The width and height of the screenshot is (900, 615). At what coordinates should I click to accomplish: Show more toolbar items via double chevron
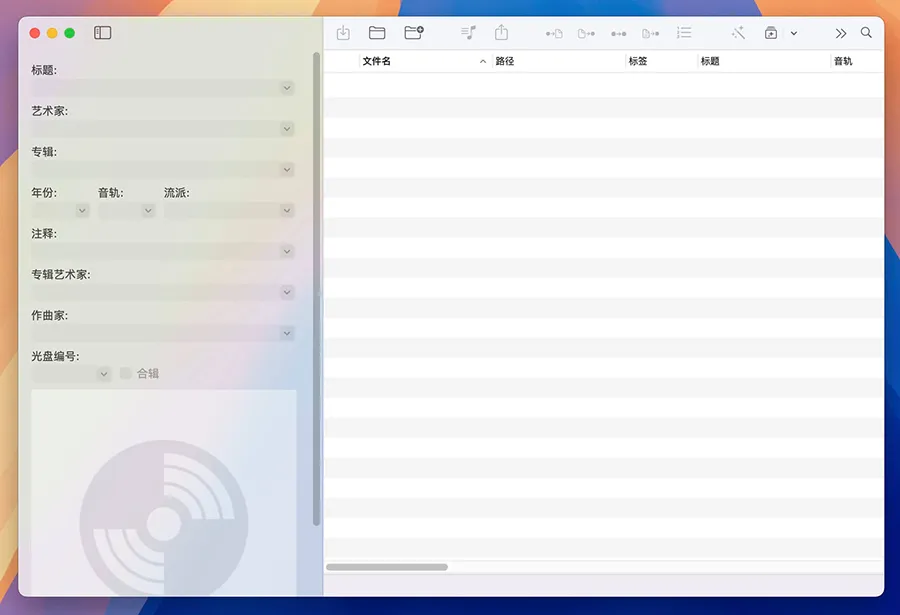(841, 33)
